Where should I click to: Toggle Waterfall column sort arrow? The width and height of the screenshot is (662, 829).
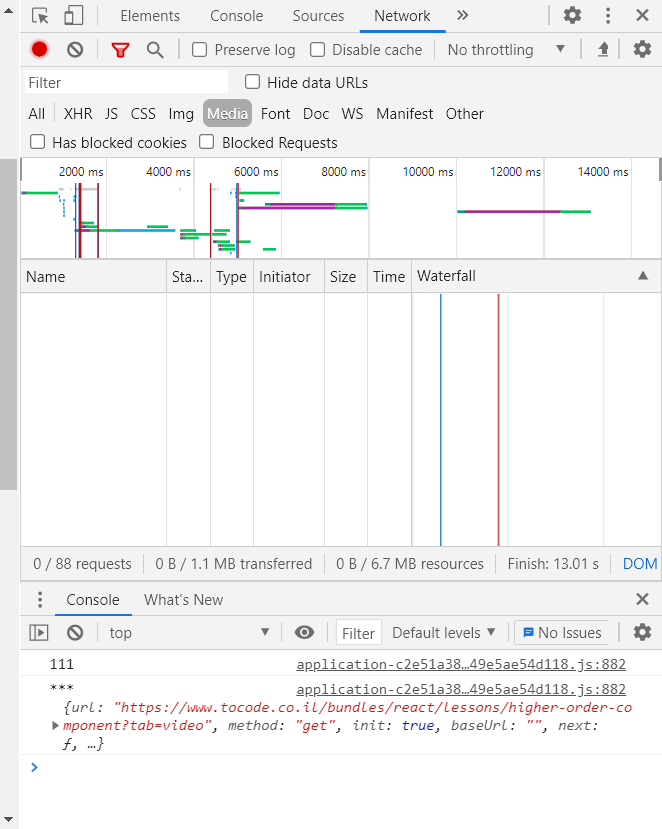(643, 275)
